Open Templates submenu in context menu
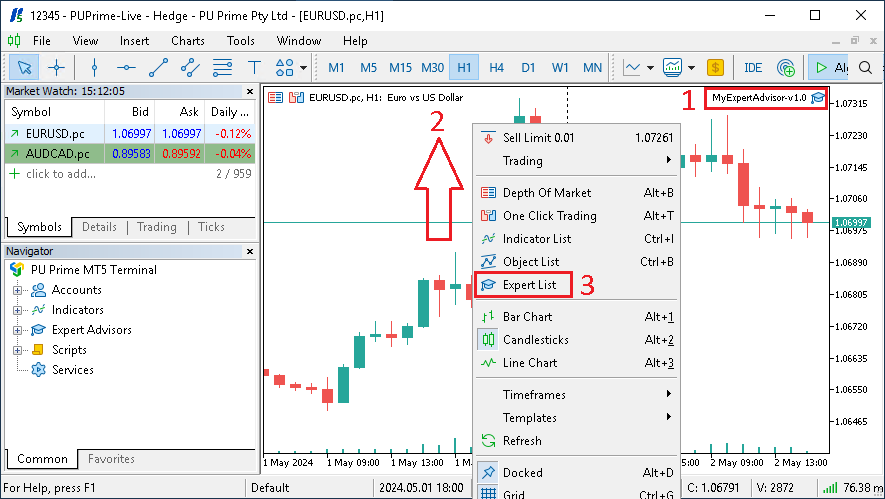 (x=576, y=418)
